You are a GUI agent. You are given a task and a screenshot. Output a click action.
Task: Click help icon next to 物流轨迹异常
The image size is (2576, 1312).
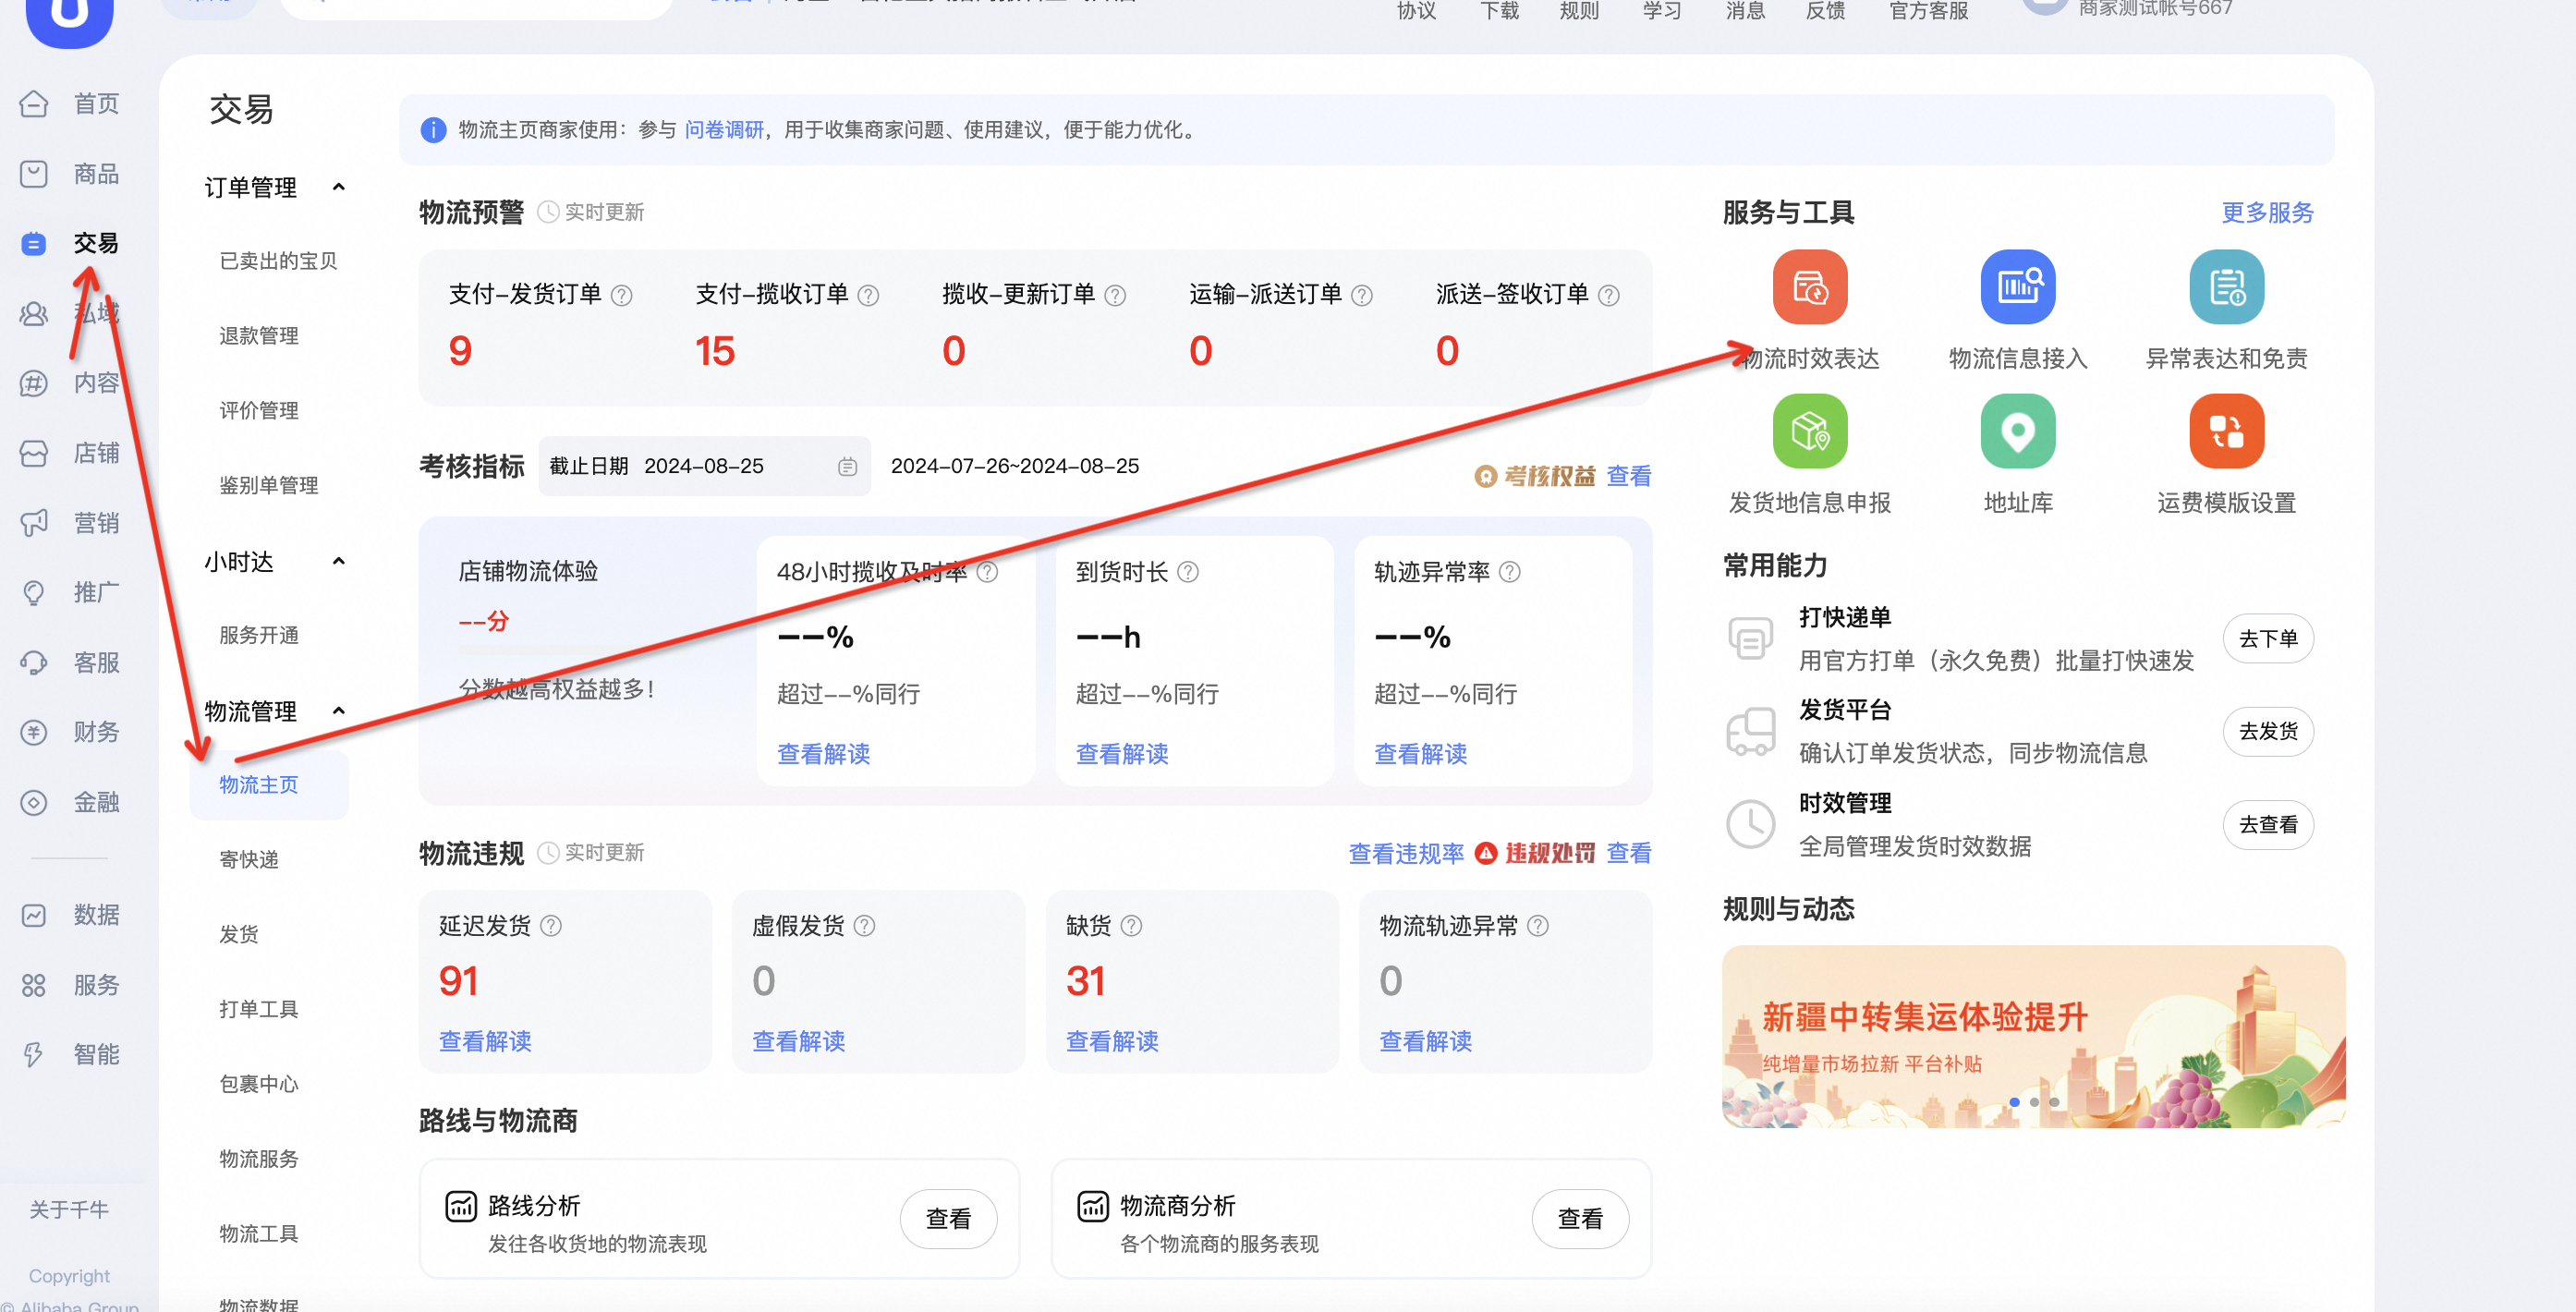1538,926
